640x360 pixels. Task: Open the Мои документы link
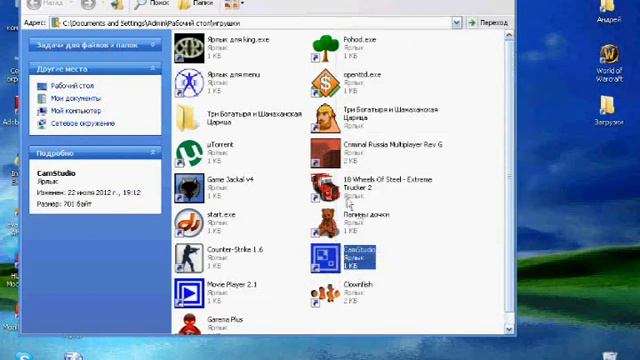click(x=76, y=98)
